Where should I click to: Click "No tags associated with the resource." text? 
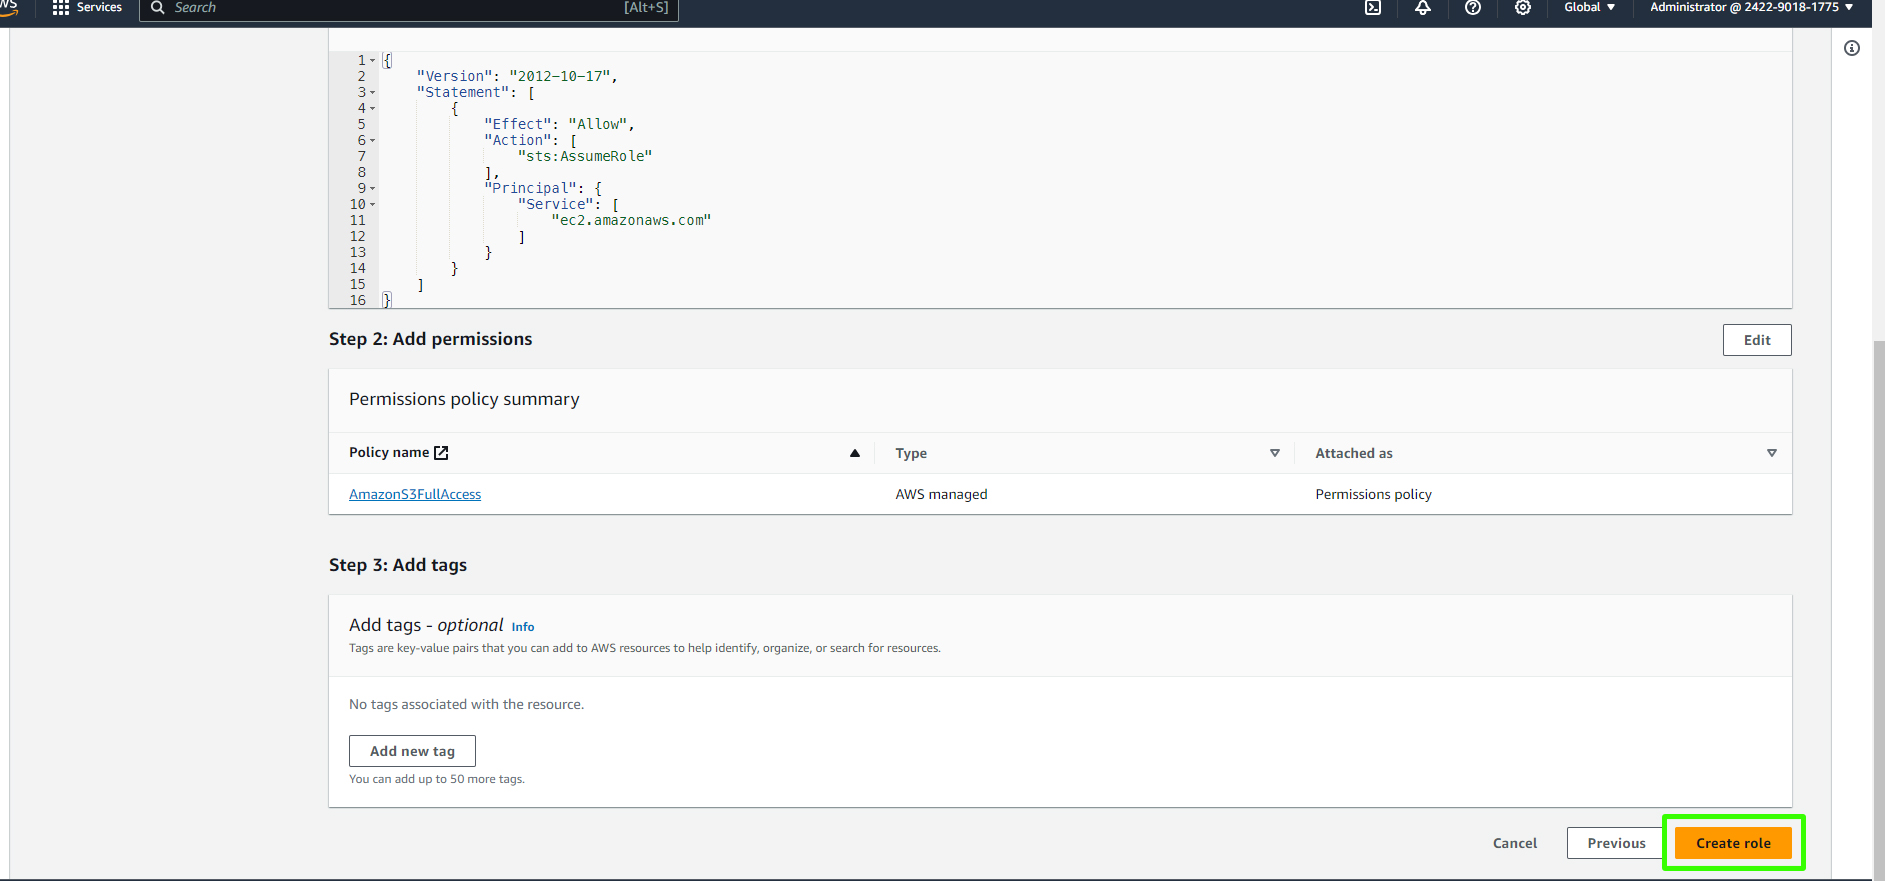(x=466, y=705)
